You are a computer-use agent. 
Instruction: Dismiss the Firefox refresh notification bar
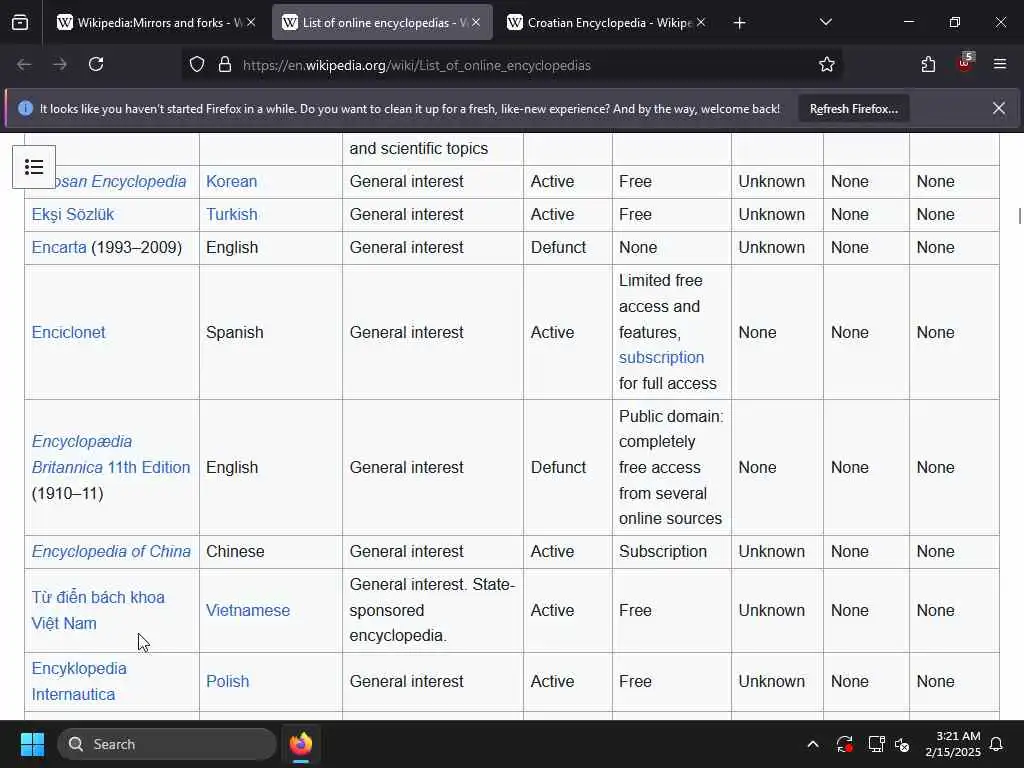click(999, 108)
